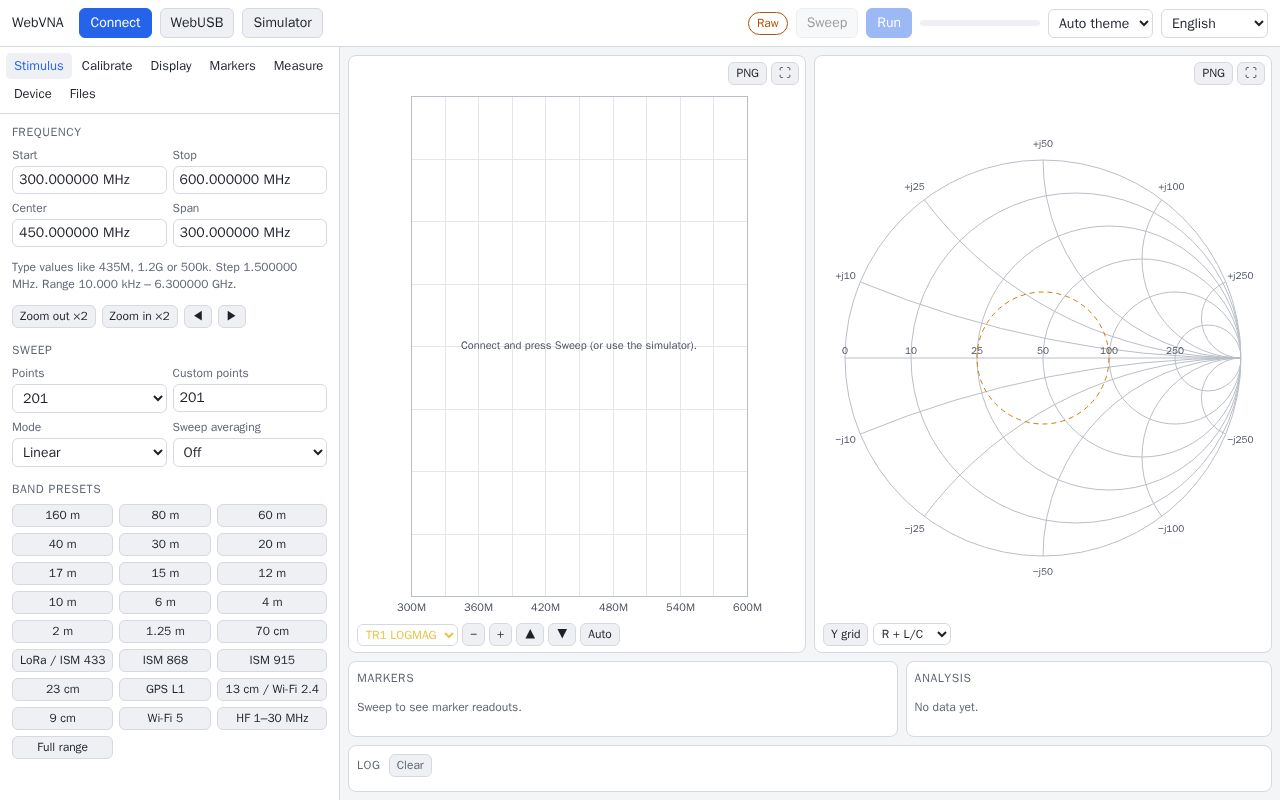Screen dimensions: 1280x800
Task: Switch to the Display tab
Action: click(x=171, y=66)
